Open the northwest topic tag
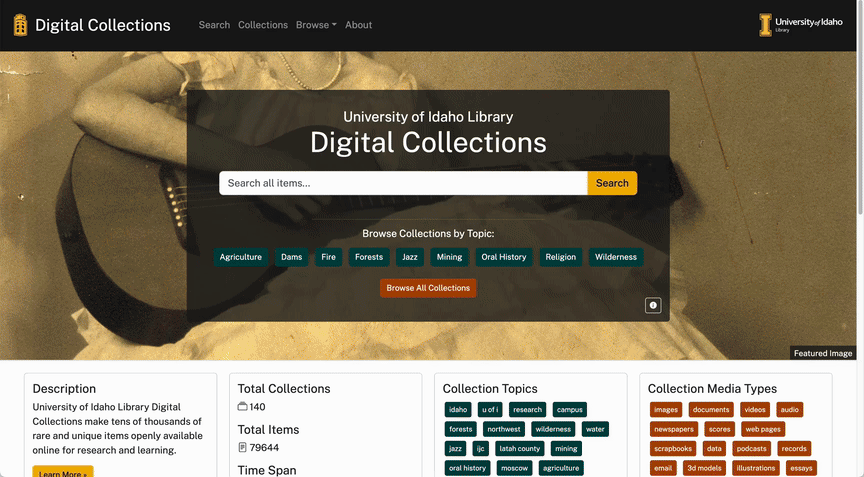The width and height of the screenshot is (864, 477). [504, 429]
